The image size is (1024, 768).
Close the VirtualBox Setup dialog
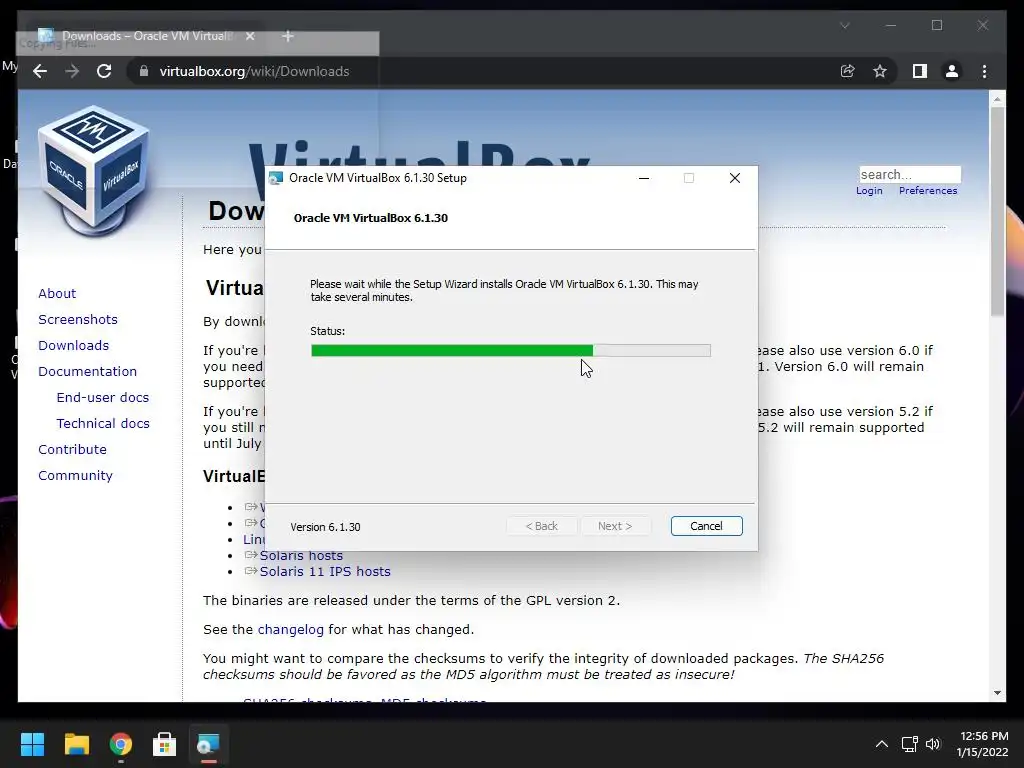735,178
